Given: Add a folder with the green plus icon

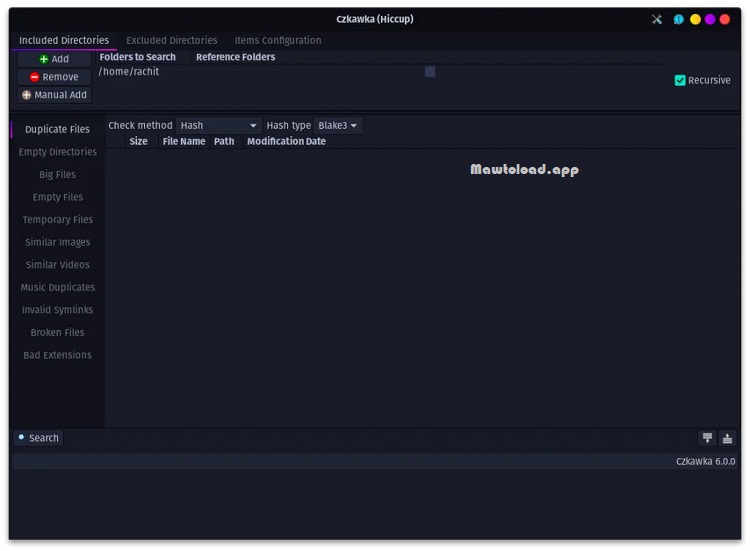Looking at the screenshot, I should [54, 59].
